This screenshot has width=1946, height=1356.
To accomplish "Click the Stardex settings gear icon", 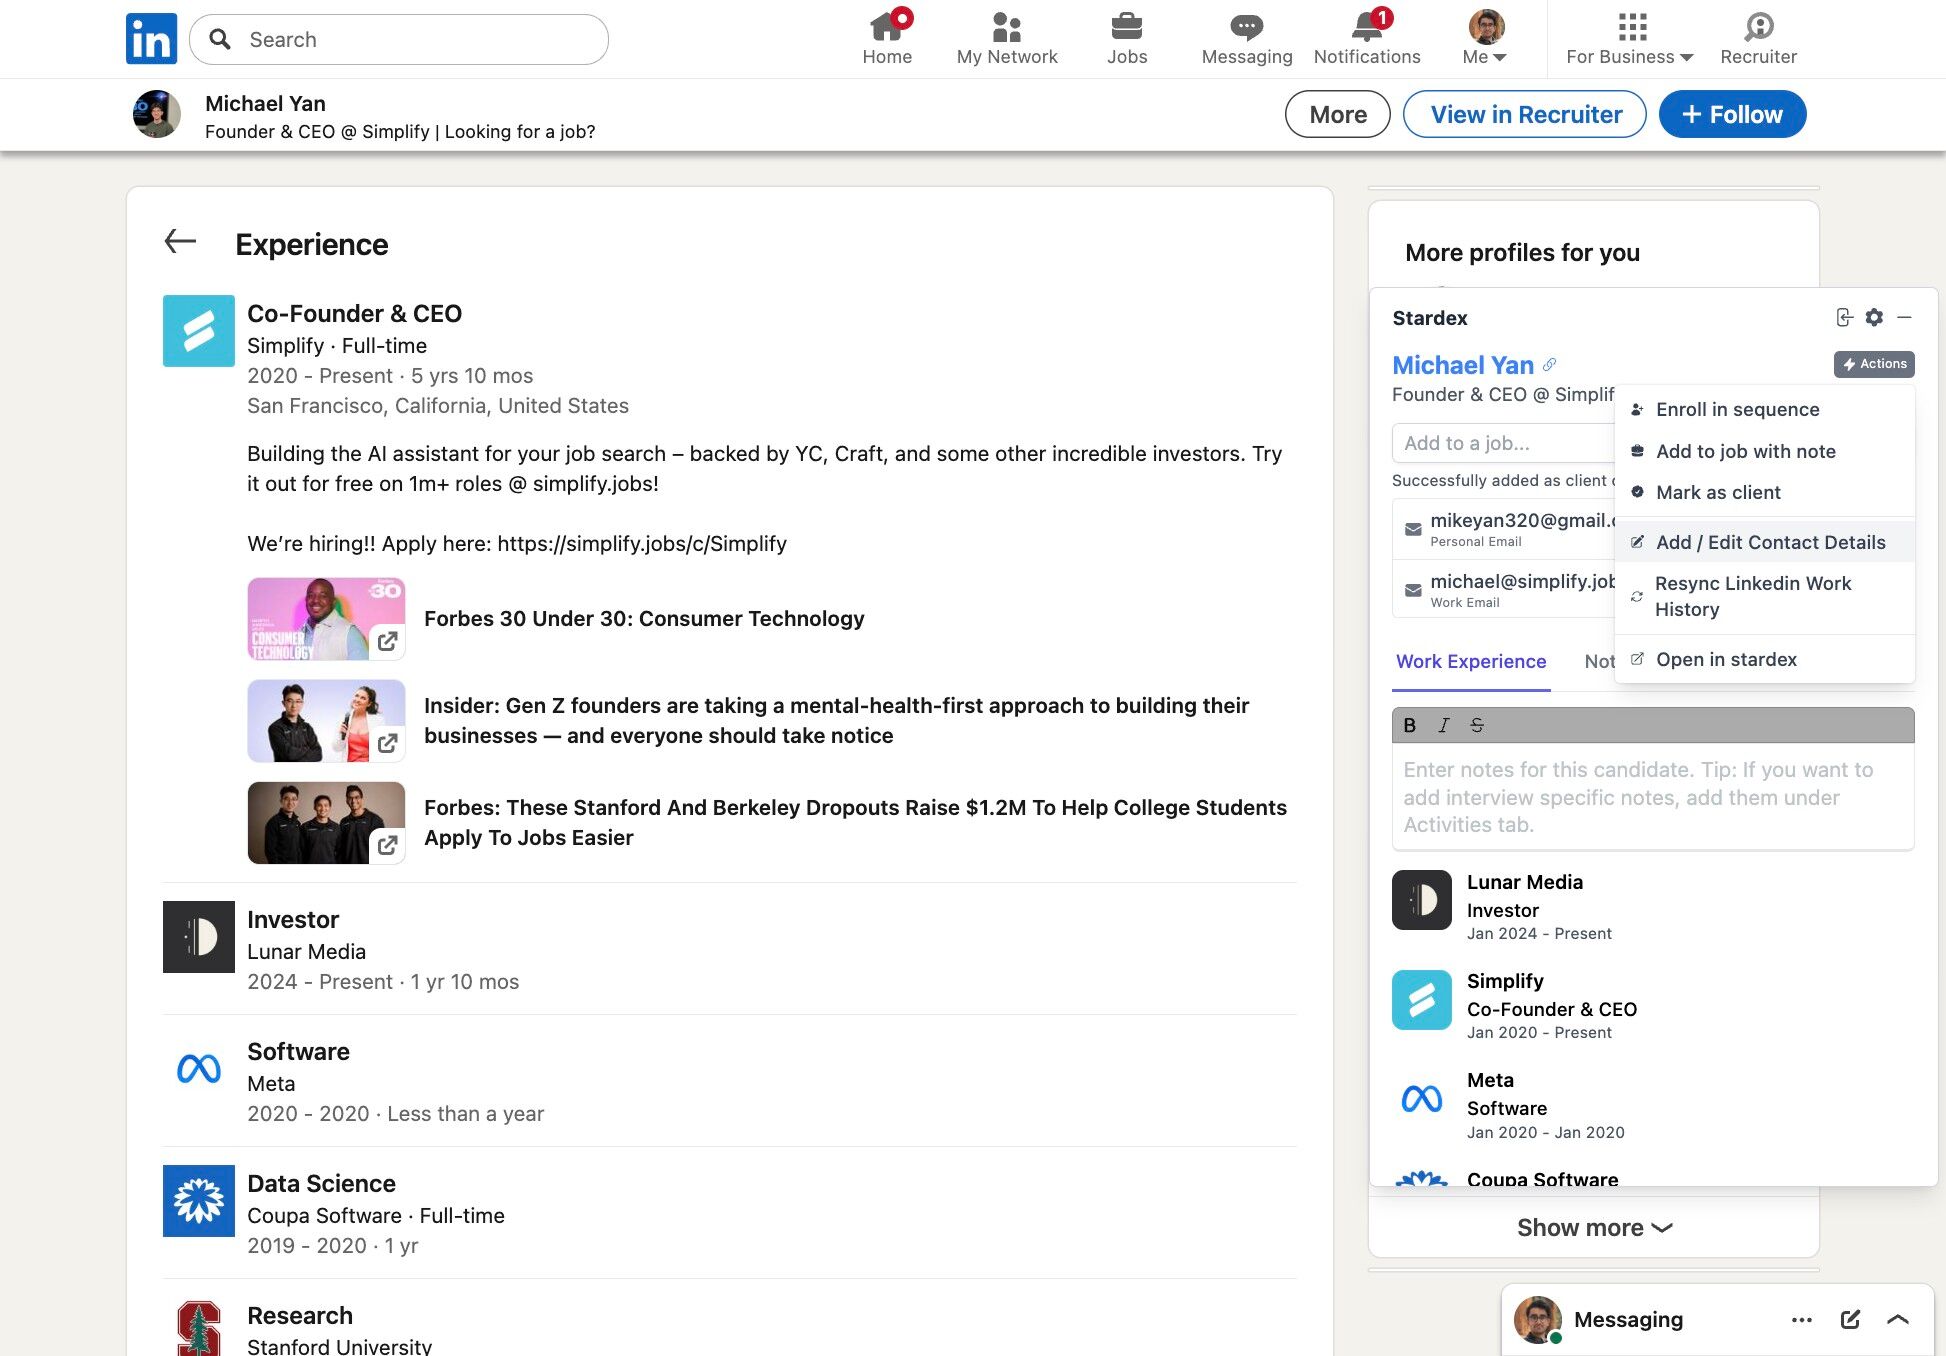I will (x=1874, y=317).
